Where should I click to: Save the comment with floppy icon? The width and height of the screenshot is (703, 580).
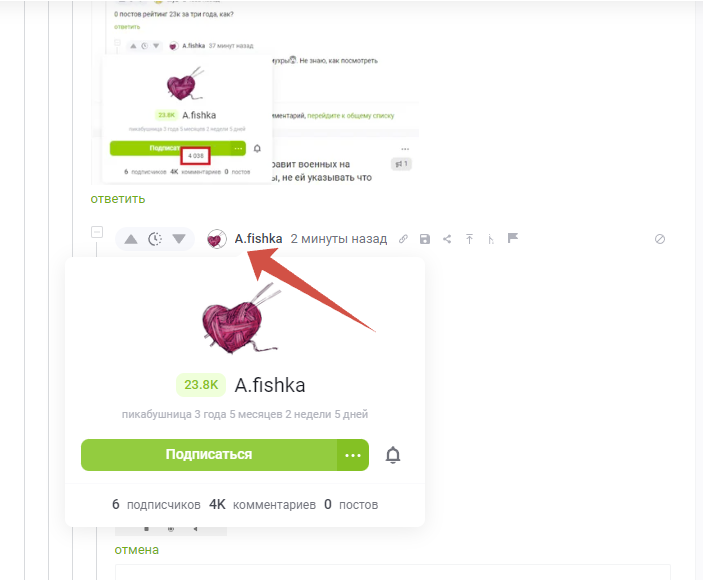pos(425,239)
